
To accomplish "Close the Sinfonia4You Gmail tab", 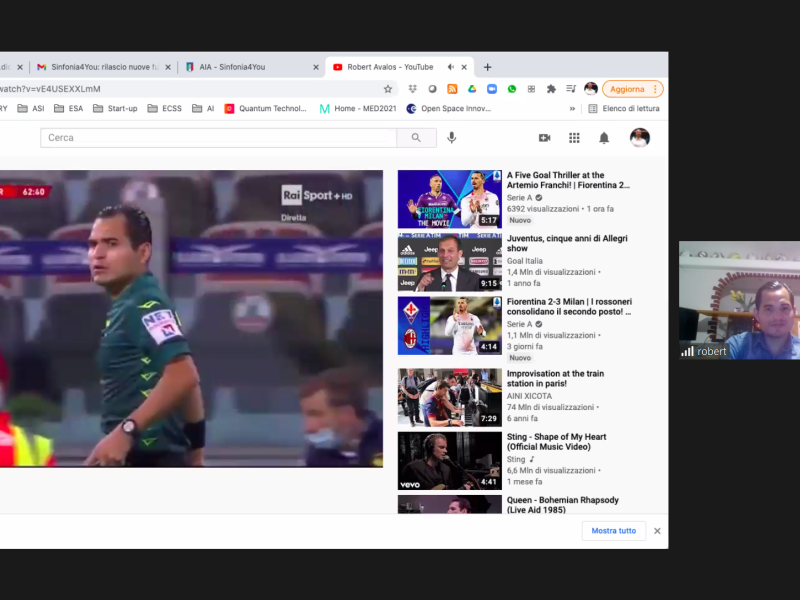I will 168,67.
